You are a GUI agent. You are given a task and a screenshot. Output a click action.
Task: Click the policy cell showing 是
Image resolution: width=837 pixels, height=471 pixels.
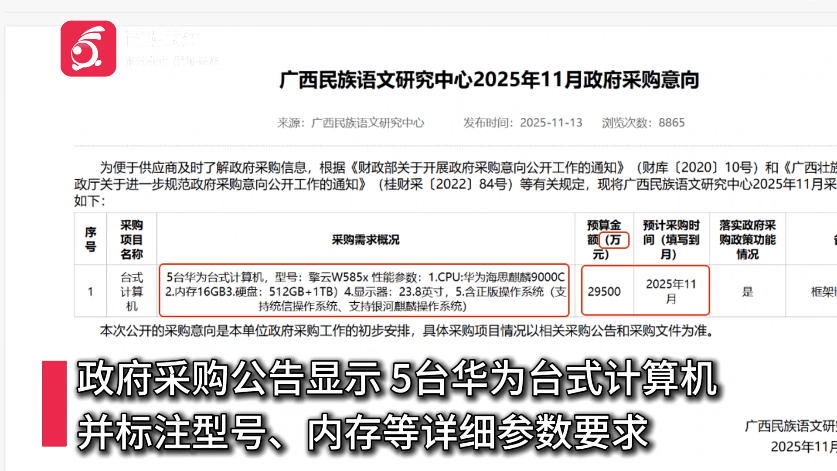(747, 291)
